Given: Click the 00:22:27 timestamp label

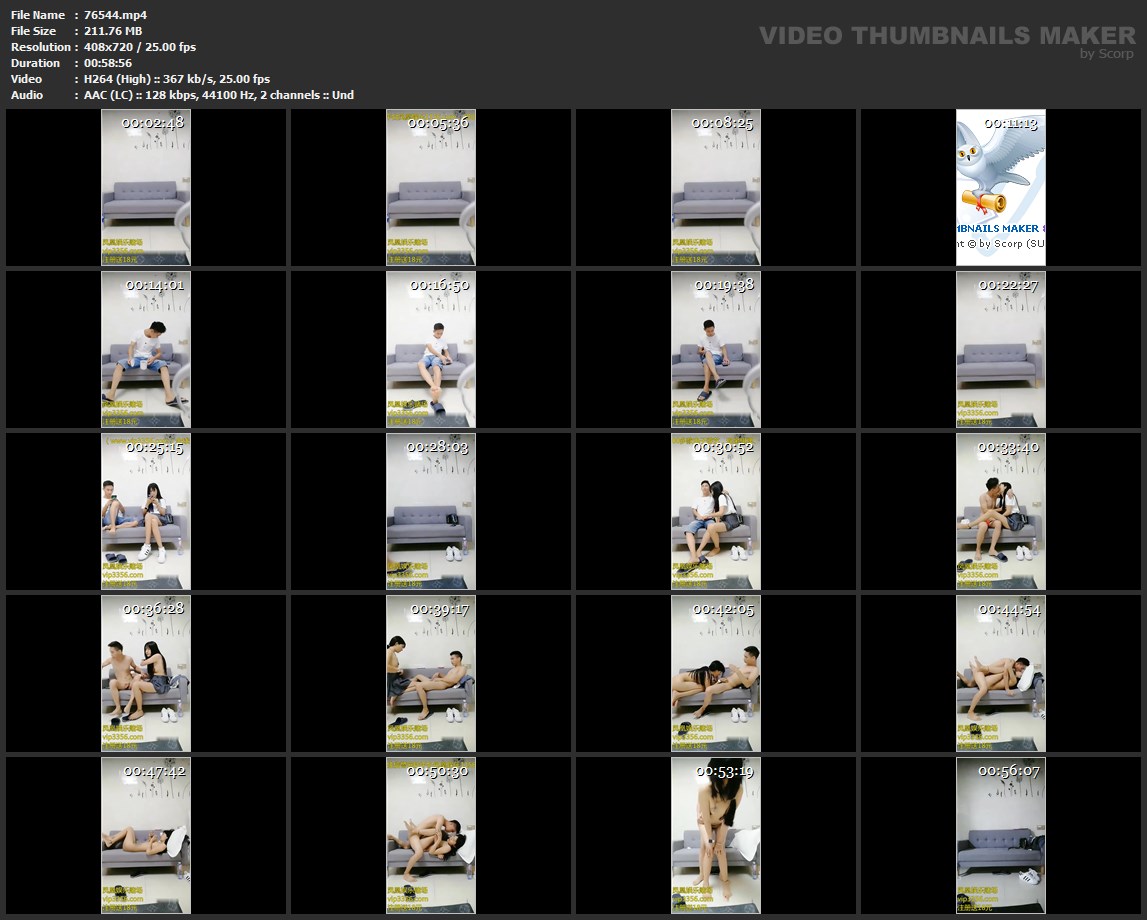Looking at the screenshot, I should pos(1008,285).
